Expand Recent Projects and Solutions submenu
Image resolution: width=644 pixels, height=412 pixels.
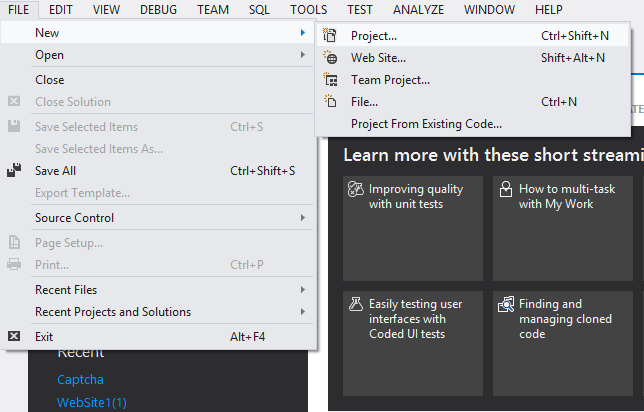click(x=303, y=312)
